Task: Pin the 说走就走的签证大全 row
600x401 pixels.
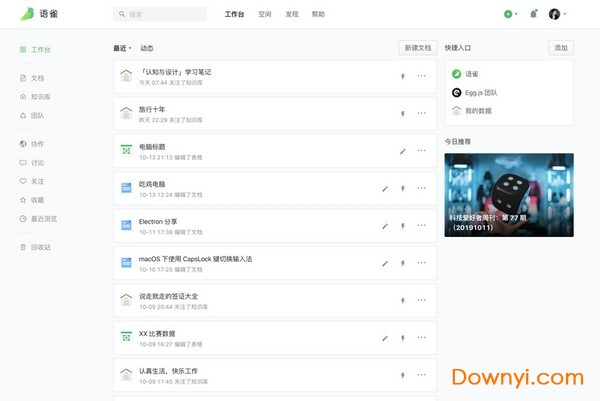Action: coord(403,301)
